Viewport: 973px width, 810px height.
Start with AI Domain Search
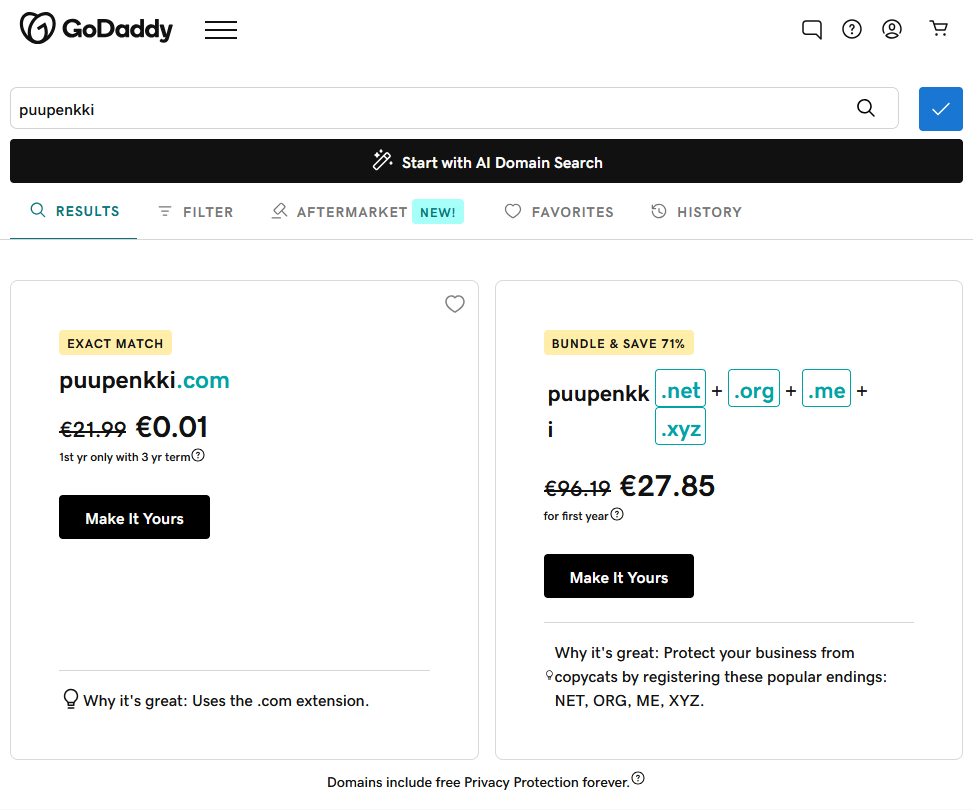[486, 161]
